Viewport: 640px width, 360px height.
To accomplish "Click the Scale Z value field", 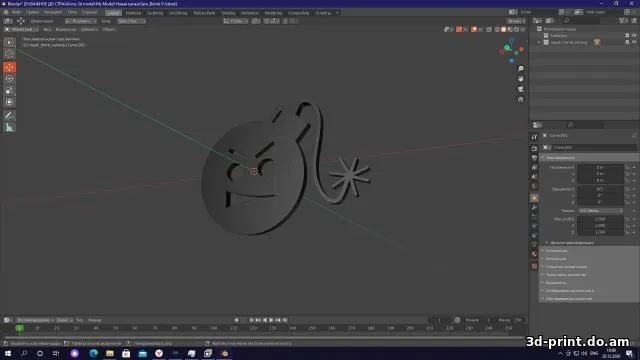I will [600, 232].
